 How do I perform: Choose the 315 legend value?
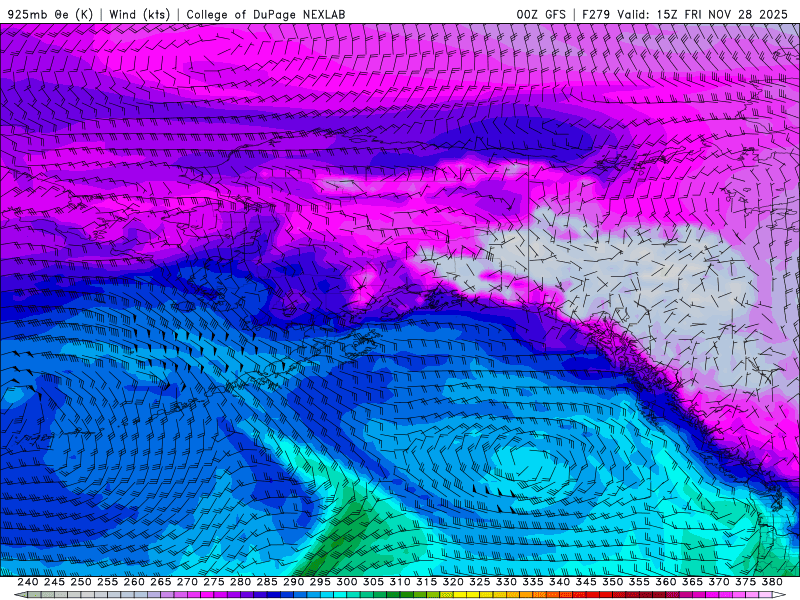426,582
